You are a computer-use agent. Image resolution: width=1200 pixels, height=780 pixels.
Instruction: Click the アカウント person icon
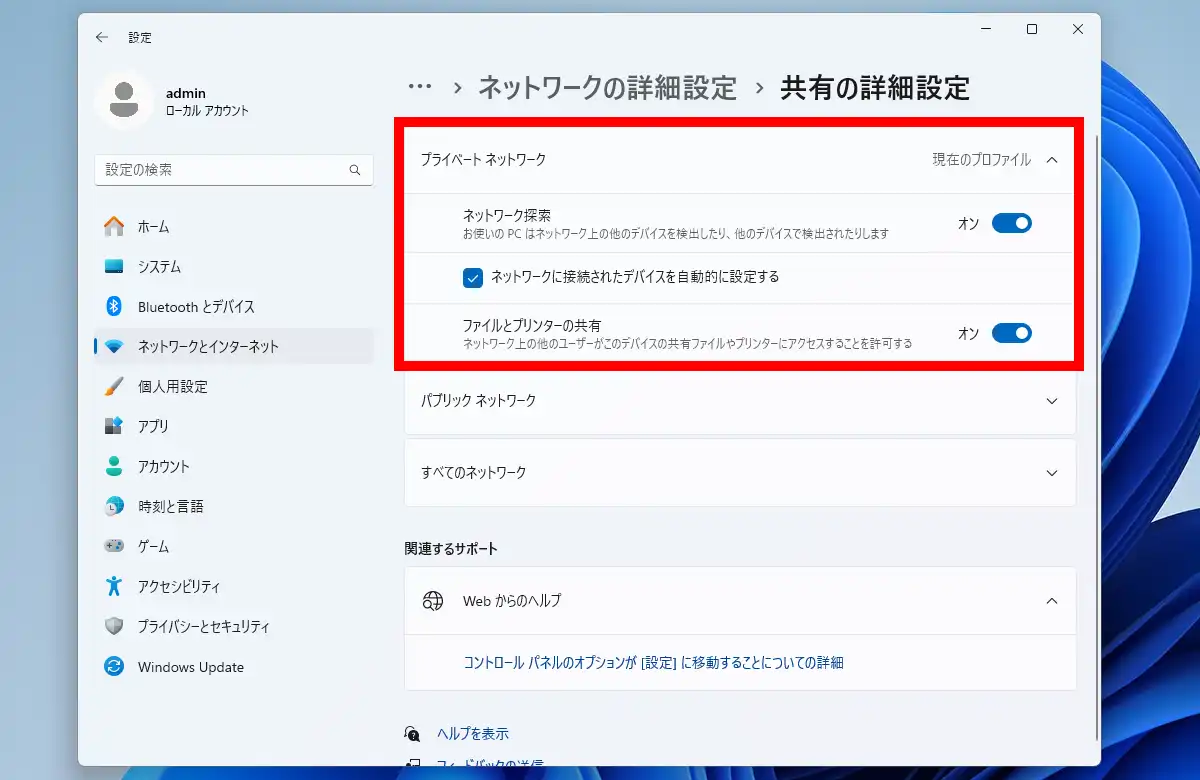click(114, 466)
